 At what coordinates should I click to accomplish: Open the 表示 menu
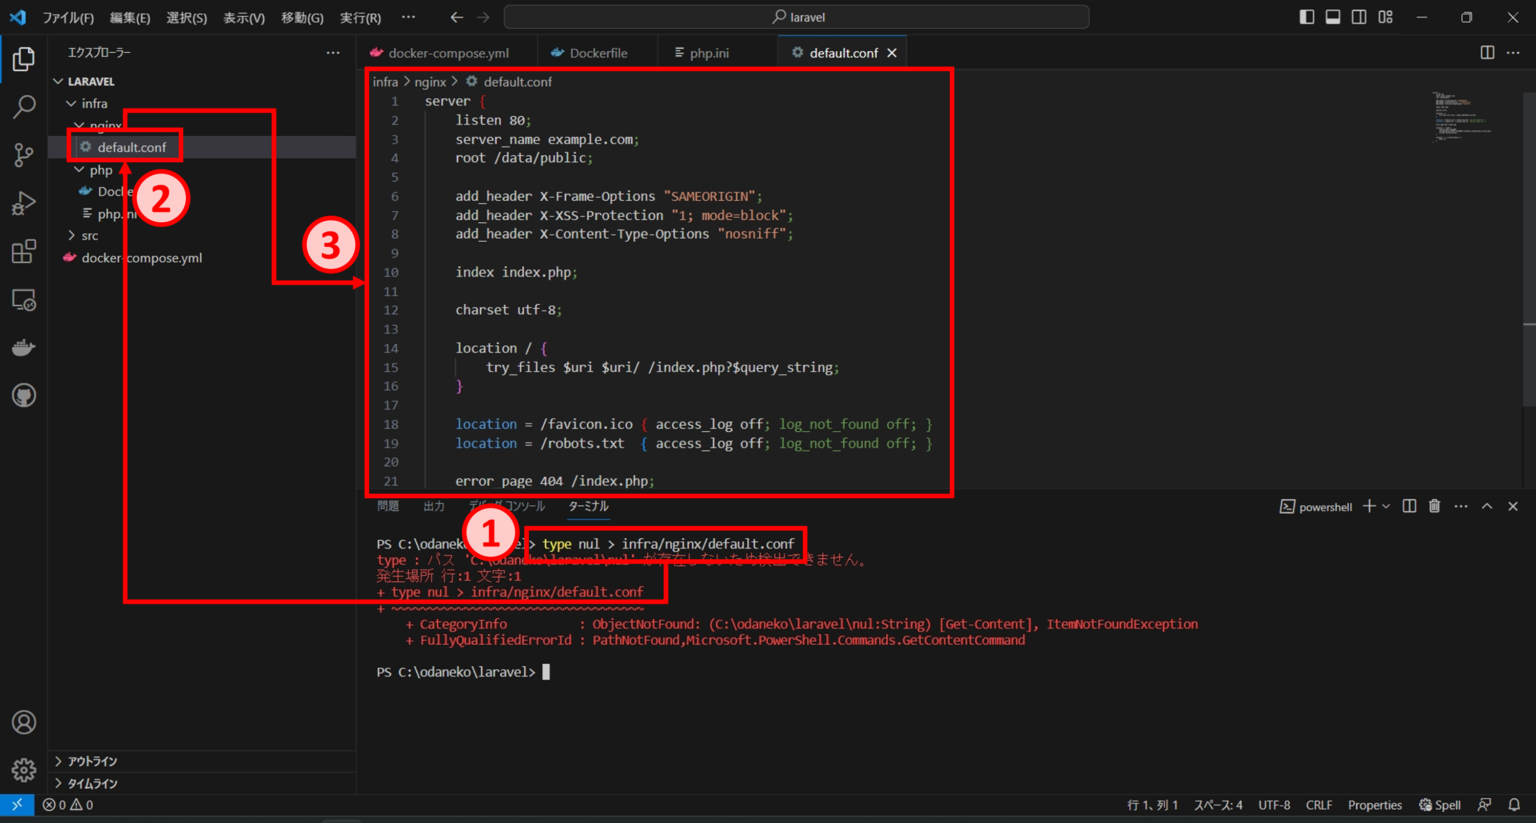coord(244,17)
